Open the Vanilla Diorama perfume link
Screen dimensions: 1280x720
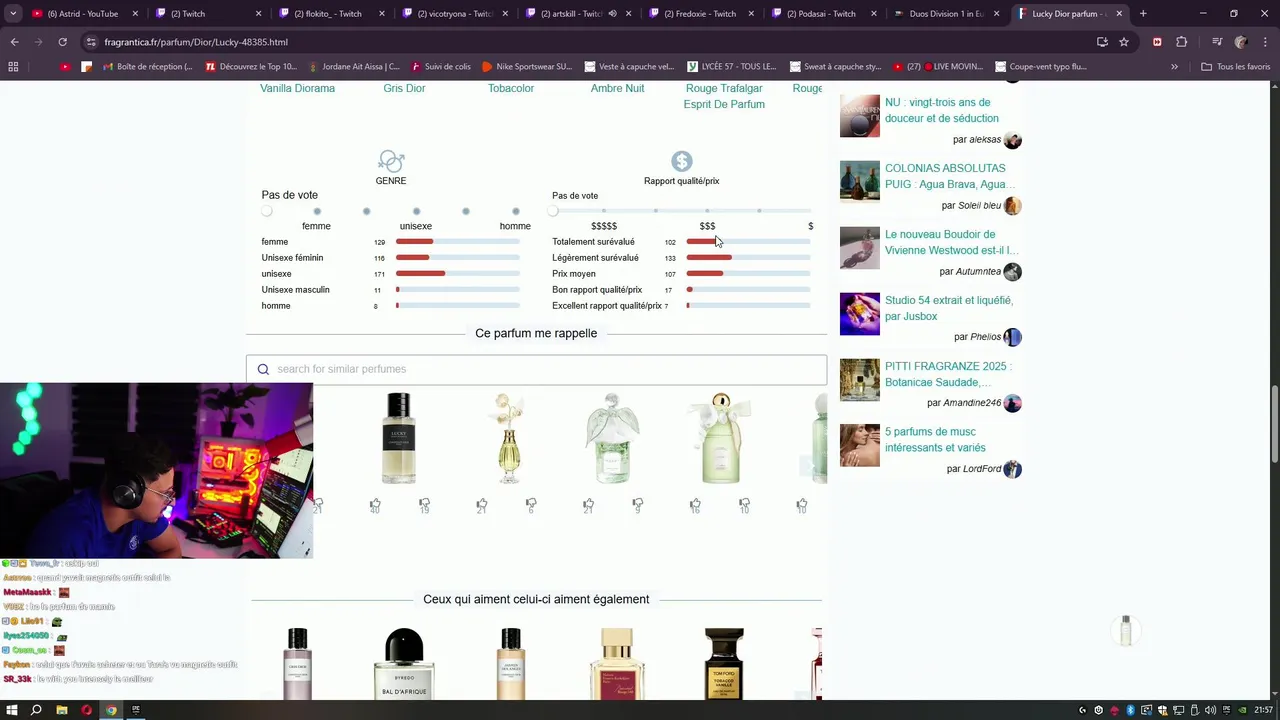[x=298, y=88]
